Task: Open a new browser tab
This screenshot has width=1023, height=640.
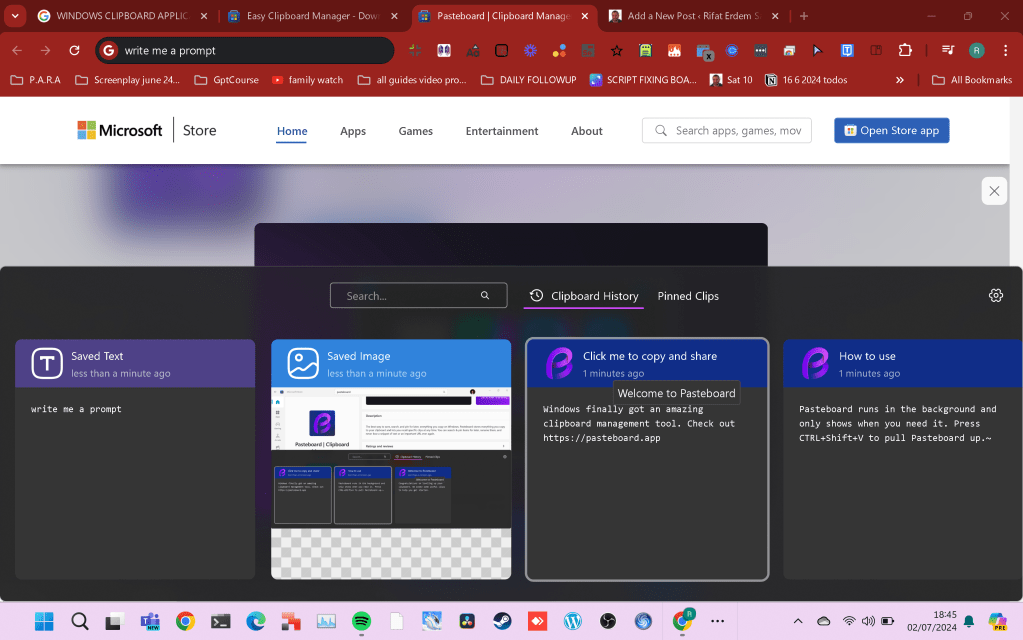Action: click(x=804, y=16)
